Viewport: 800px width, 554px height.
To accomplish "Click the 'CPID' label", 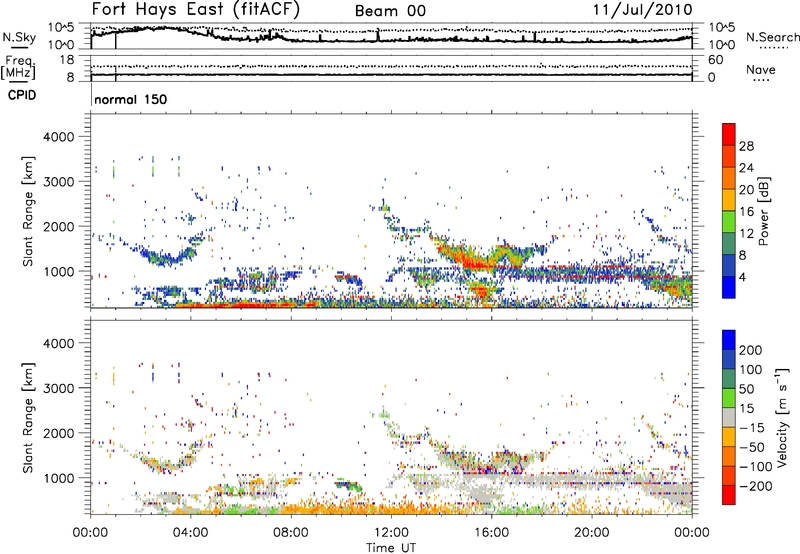I will [x=22, y=95].
